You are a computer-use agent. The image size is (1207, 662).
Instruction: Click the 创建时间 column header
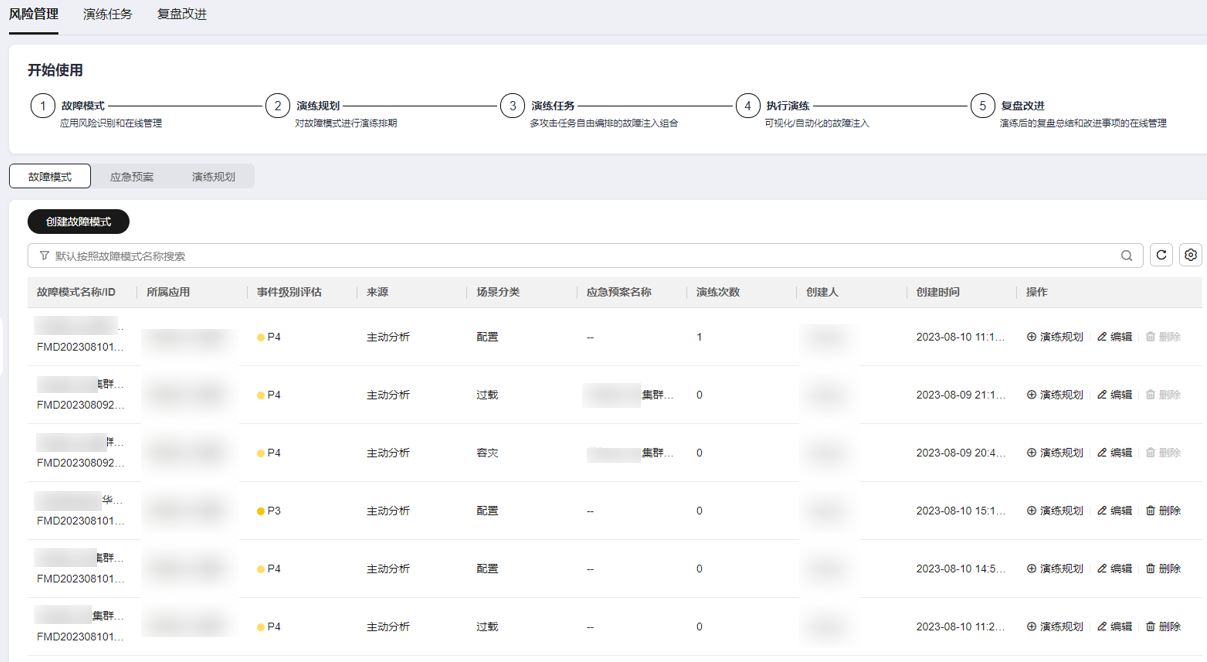[938, 292]
